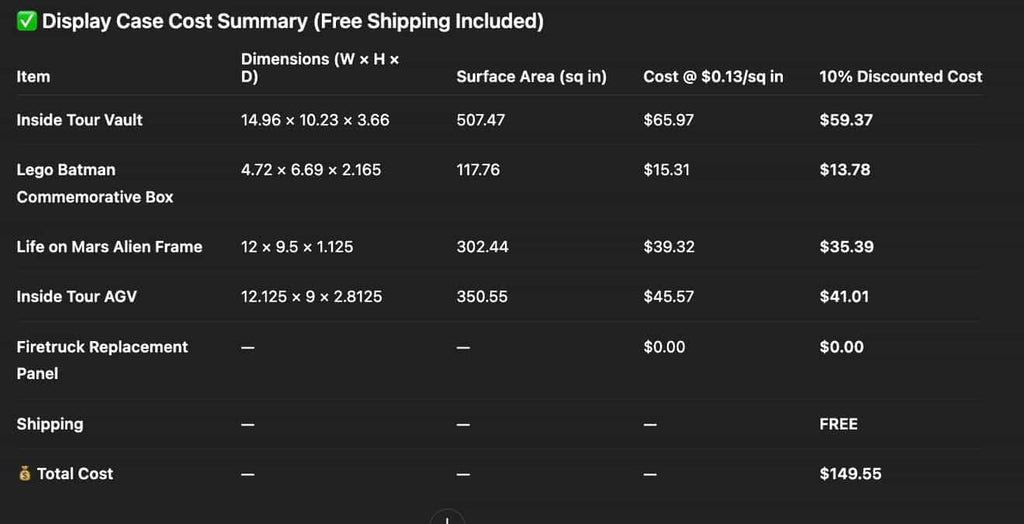Click the 10% Discounted Cost header
This screenshot has width=1024, height=524.
point(900,77)
